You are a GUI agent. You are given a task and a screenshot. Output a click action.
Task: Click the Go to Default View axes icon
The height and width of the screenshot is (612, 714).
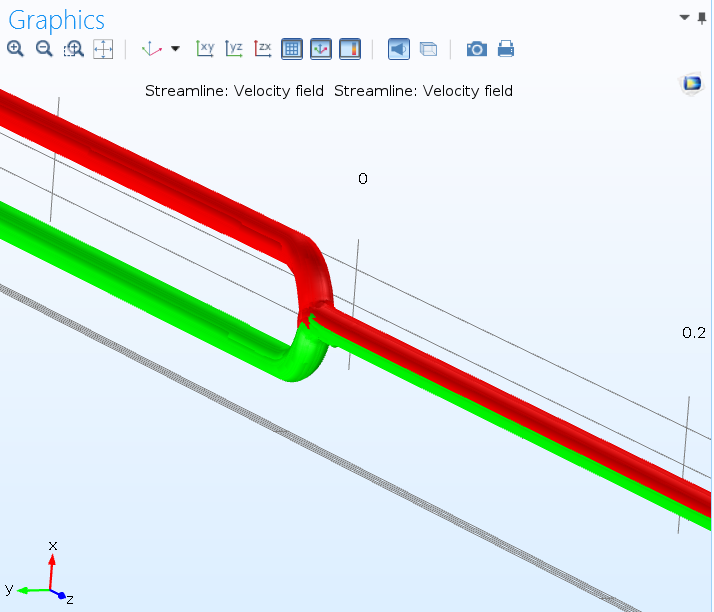point(152,48)
